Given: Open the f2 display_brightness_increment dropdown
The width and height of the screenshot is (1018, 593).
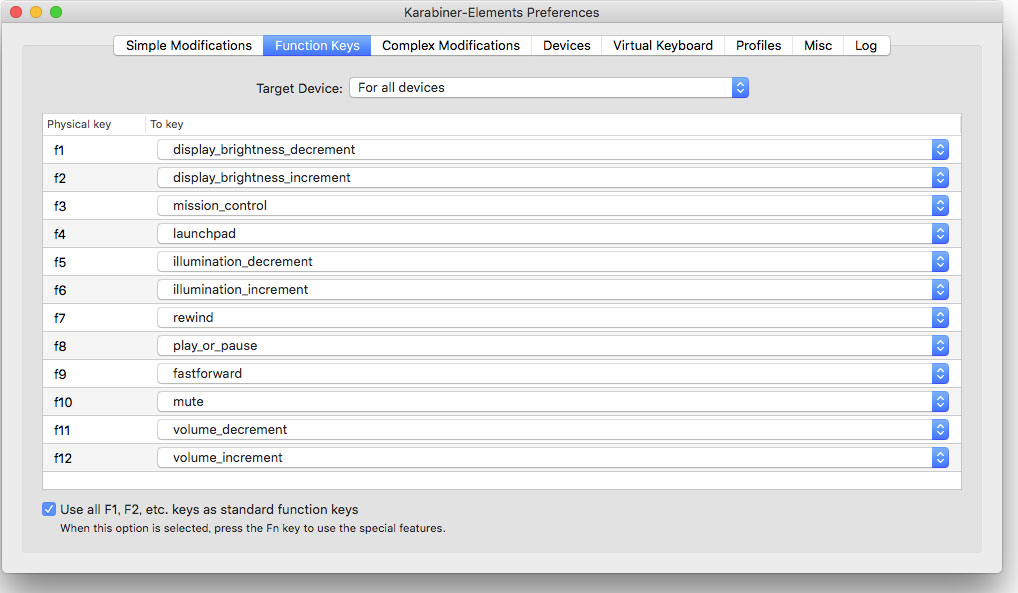Looking at the screenshot, I should click(552, 177).
